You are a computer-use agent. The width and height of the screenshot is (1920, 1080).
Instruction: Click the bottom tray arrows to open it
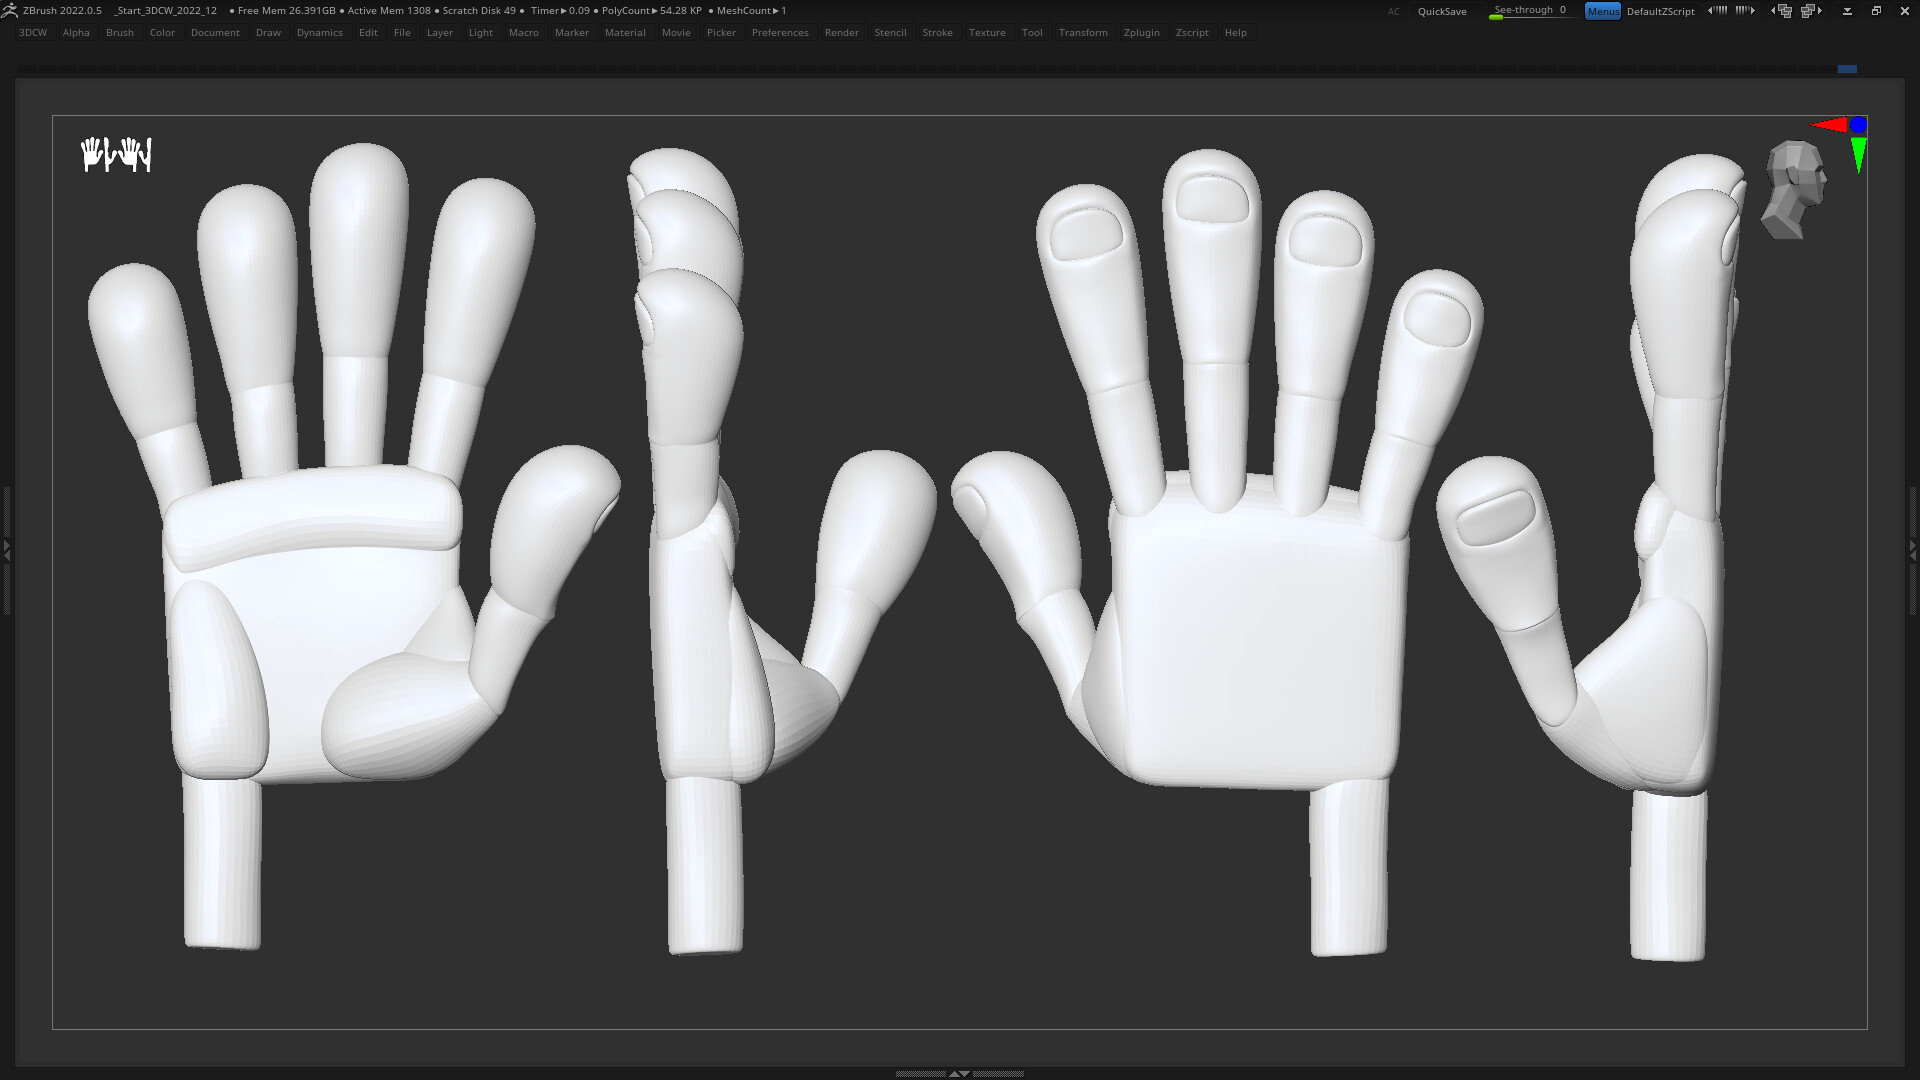click(x=959, y=1072)
